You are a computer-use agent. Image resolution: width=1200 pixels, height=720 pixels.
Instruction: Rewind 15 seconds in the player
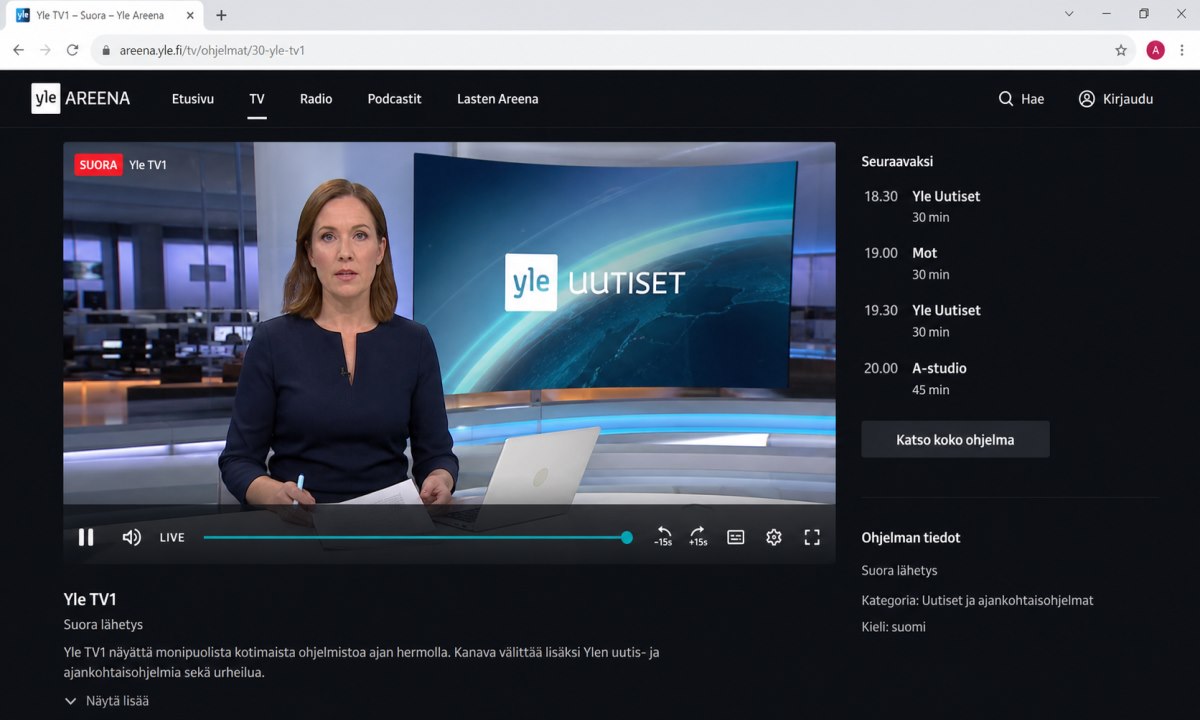pos(663,536)
